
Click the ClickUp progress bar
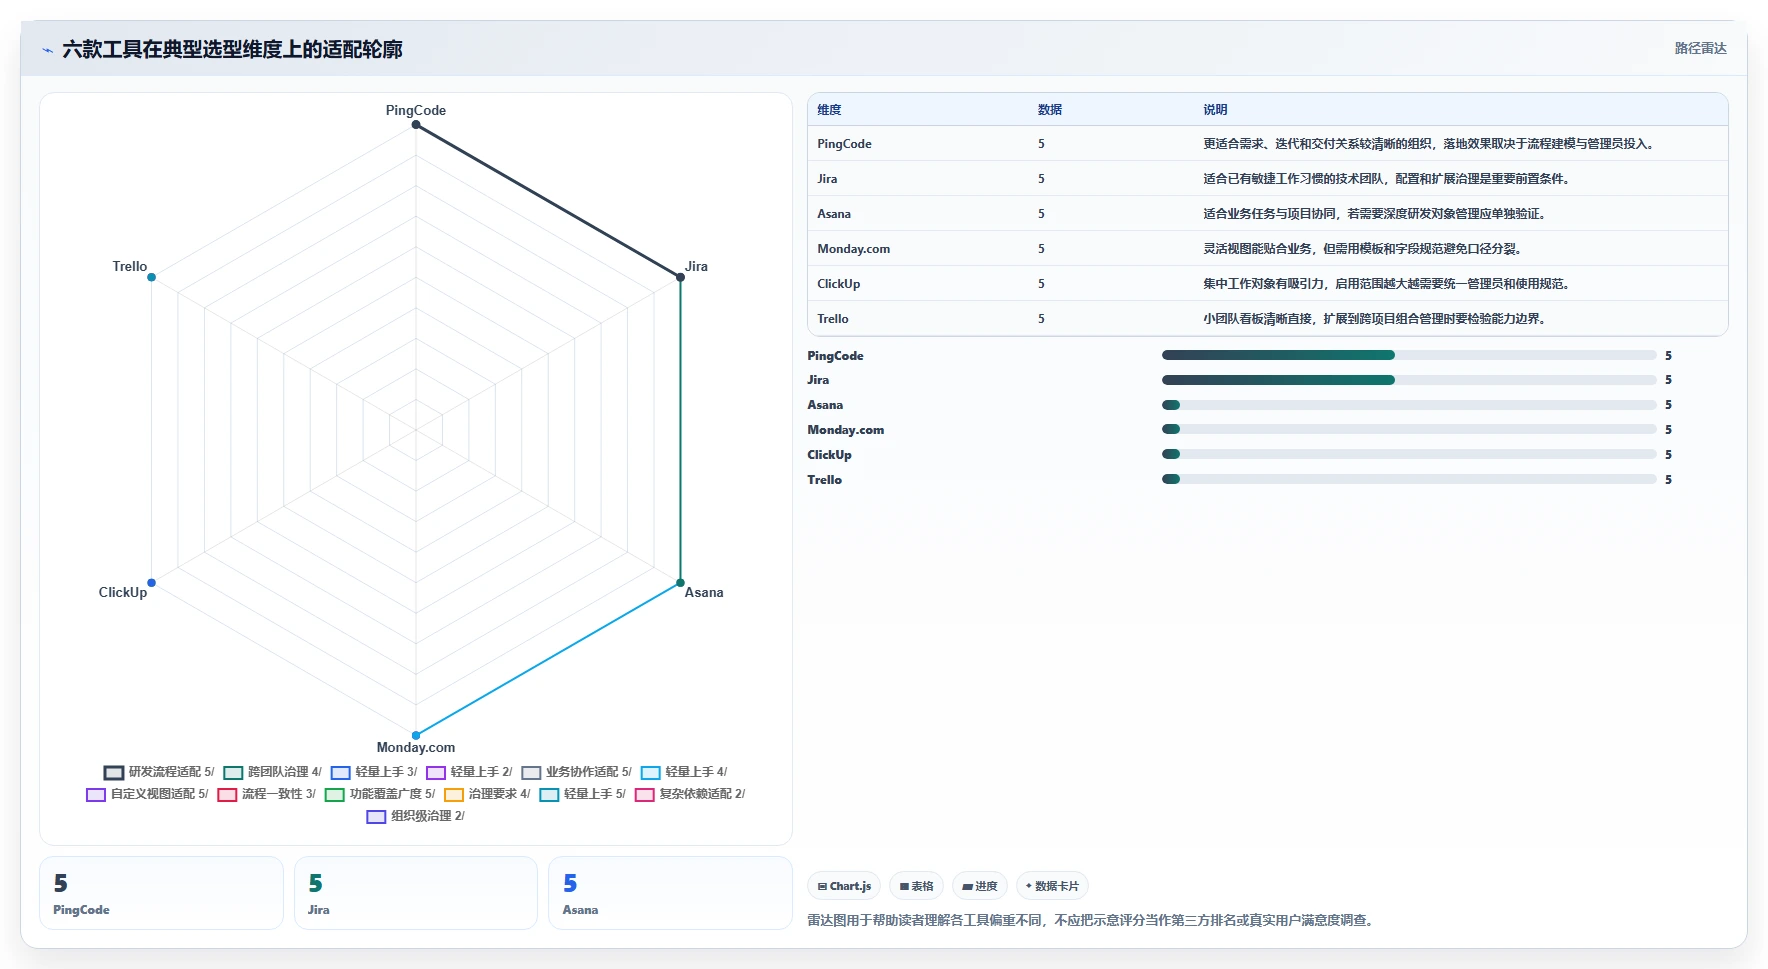coord(1409,454)
